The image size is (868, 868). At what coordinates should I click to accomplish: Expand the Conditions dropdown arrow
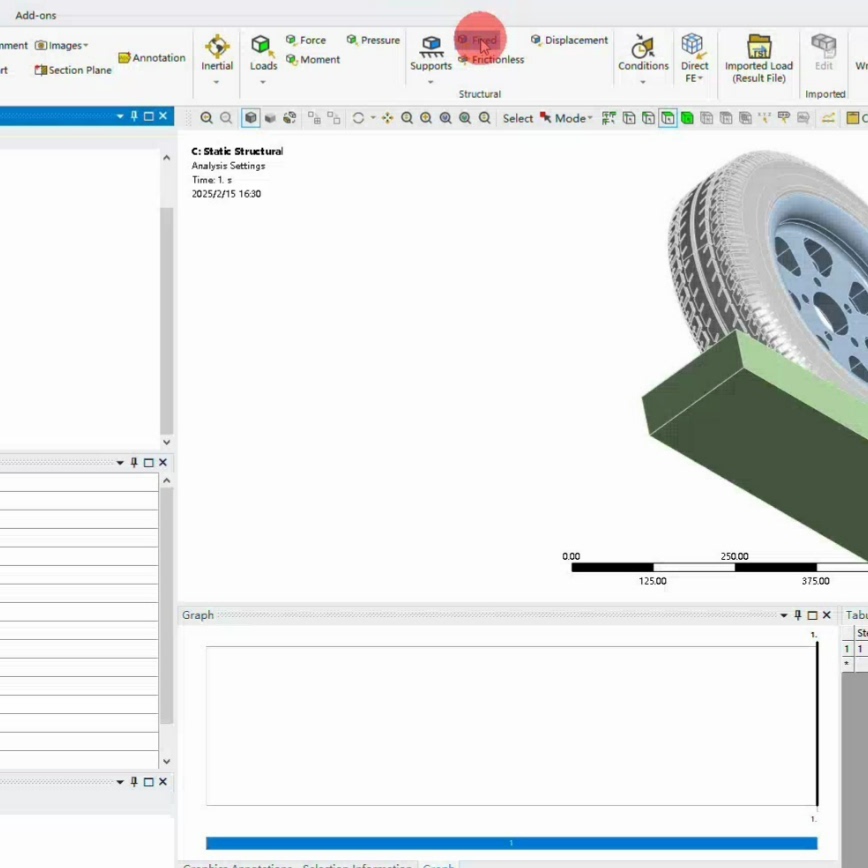[643, 82]
